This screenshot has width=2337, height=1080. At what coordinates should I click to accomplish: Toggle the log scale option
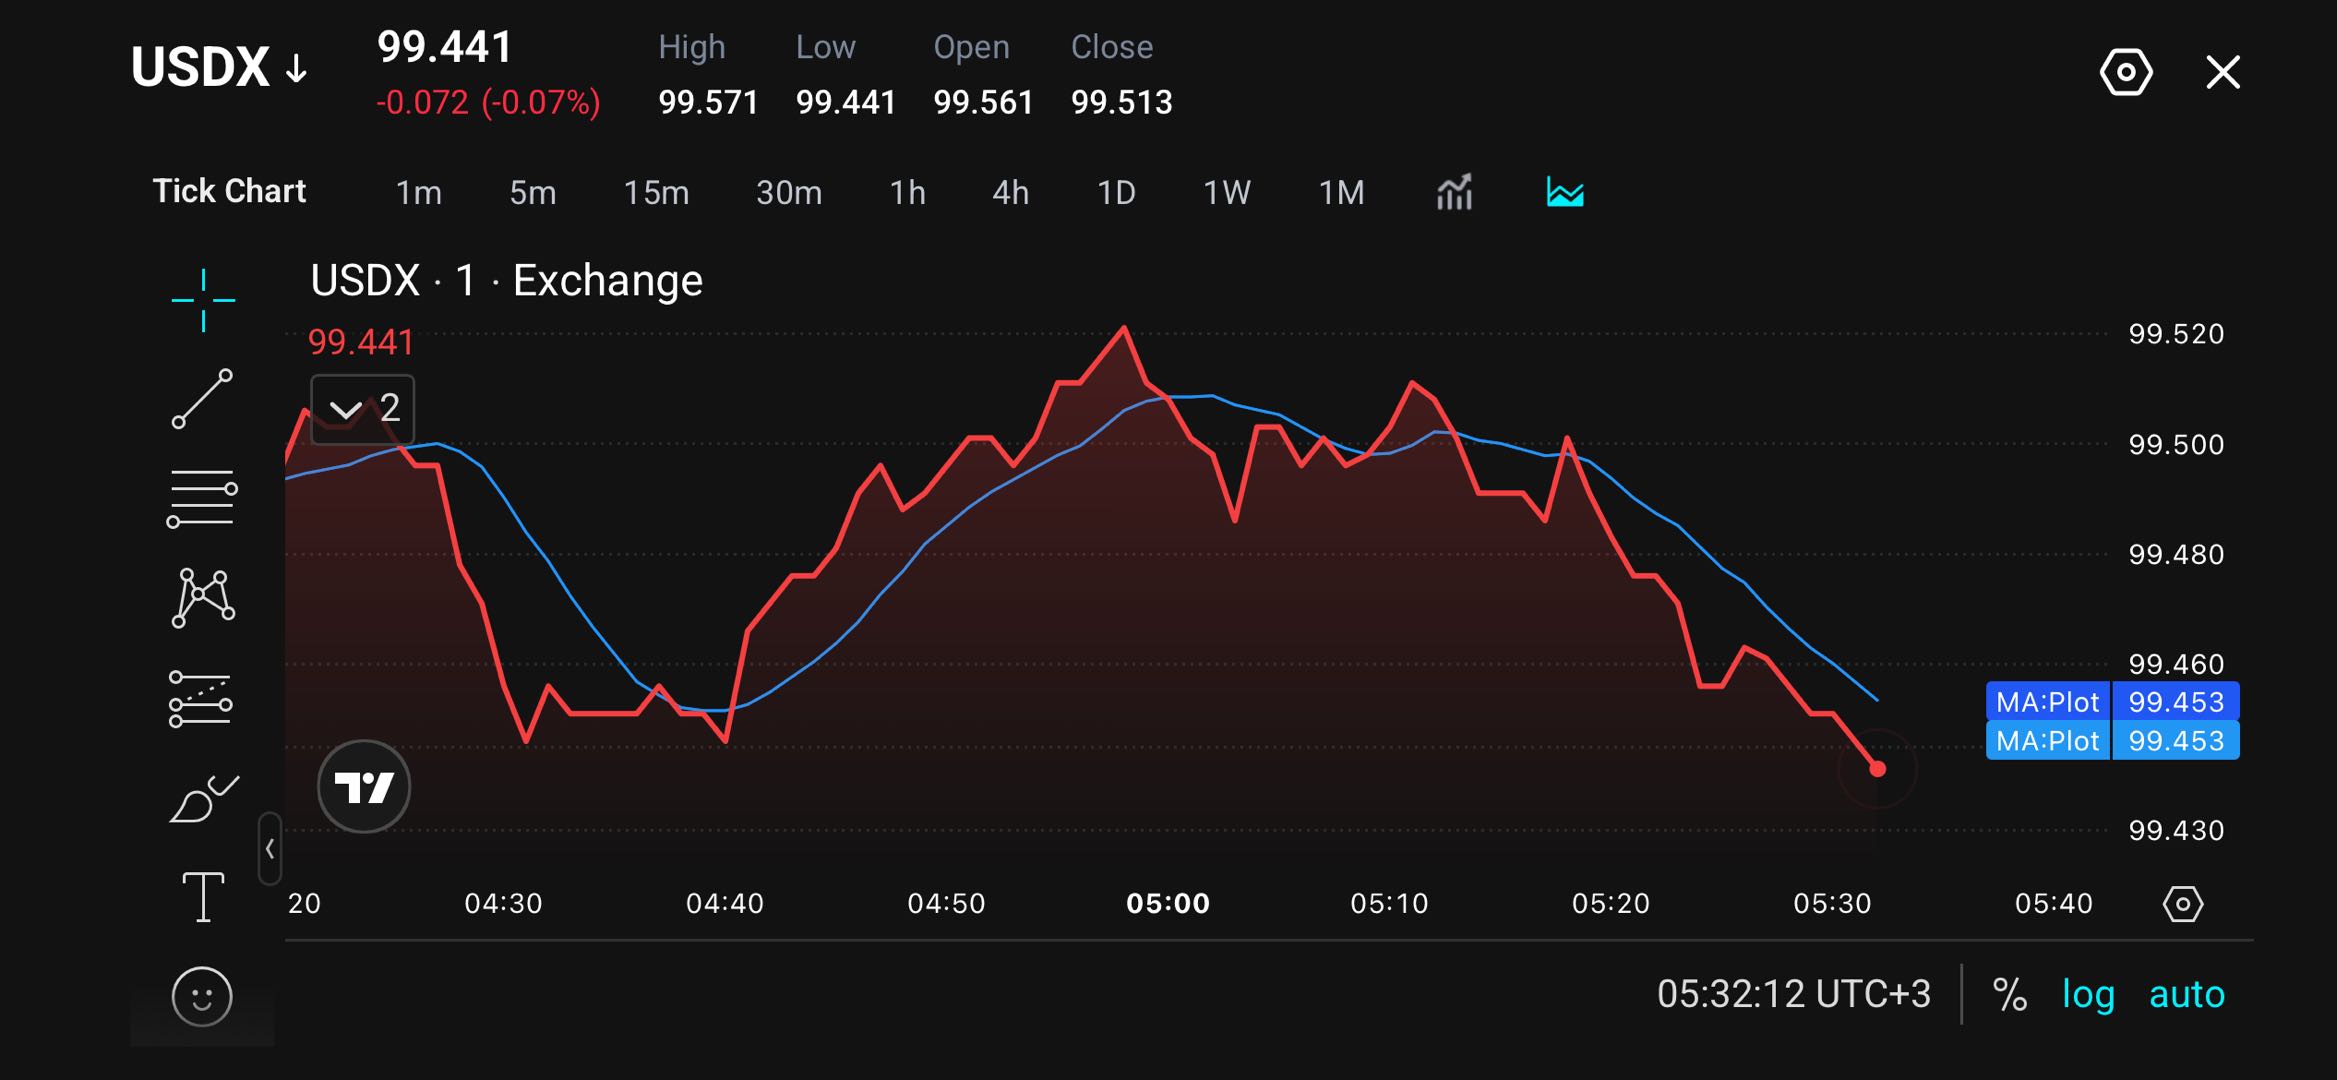2088,994
